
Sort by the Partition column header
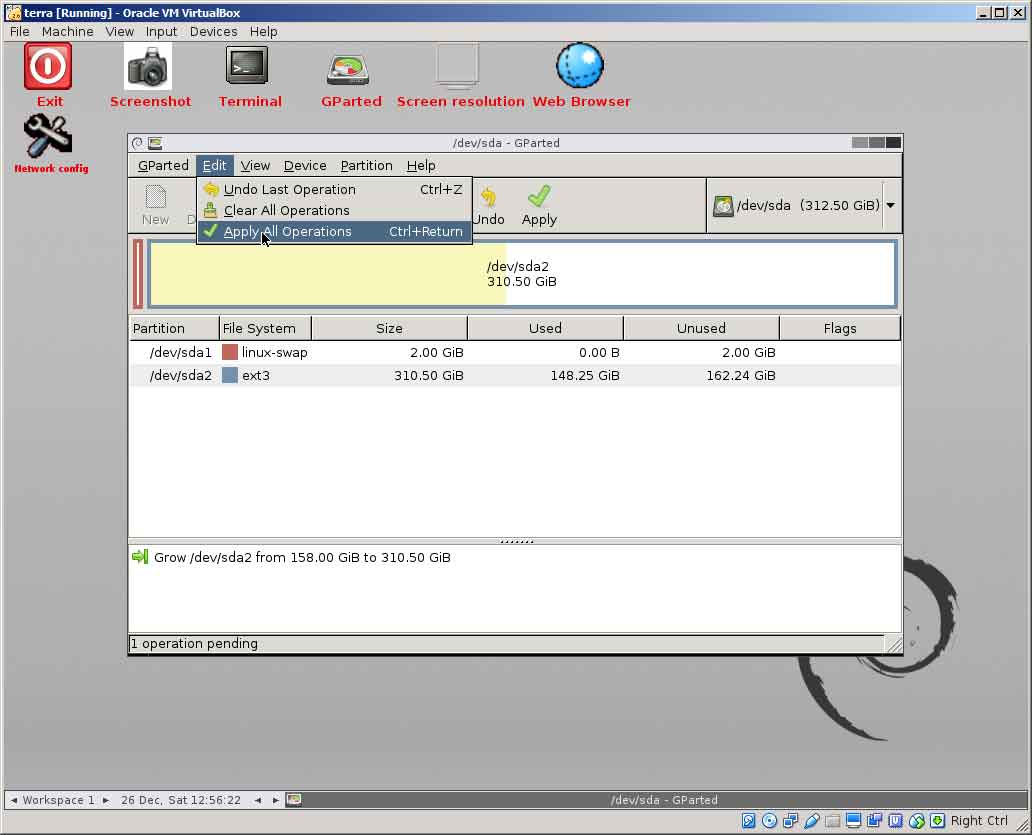174,328
